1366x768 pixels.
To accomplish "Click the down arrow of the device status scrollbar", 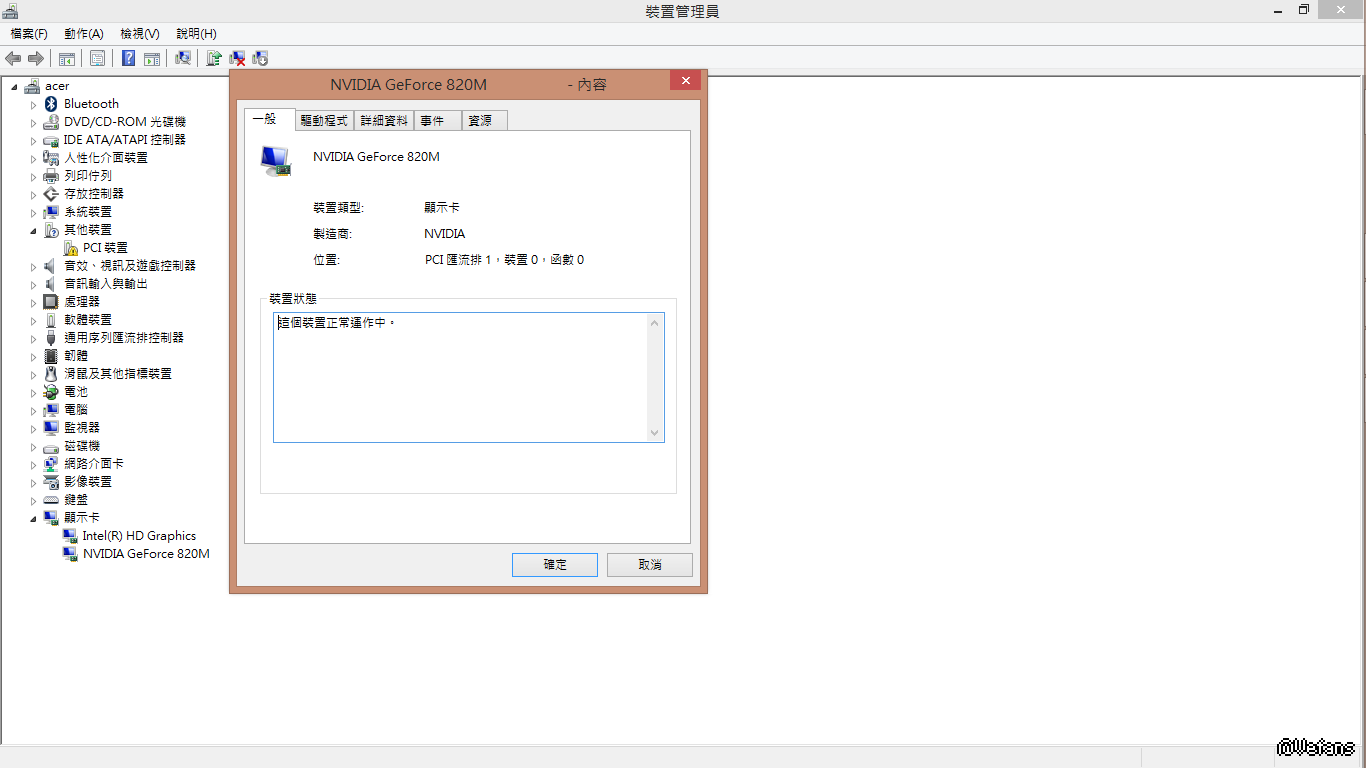I will (x=655, y=433).
